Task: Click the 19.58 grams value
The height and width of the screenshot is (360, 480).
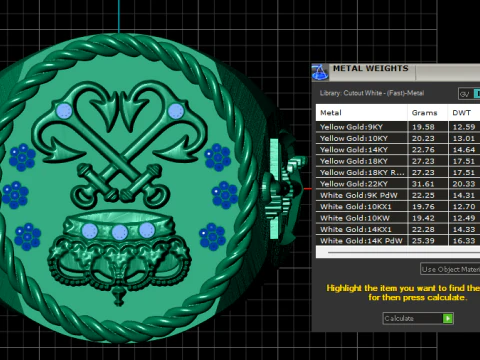Action: pos(423,127)
